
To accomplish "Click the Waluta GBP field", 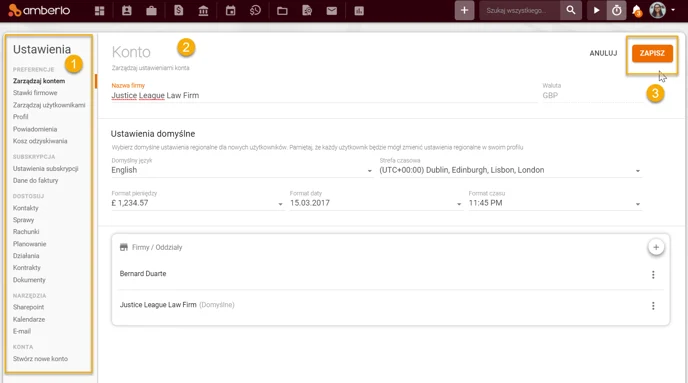I will [592, 95].
